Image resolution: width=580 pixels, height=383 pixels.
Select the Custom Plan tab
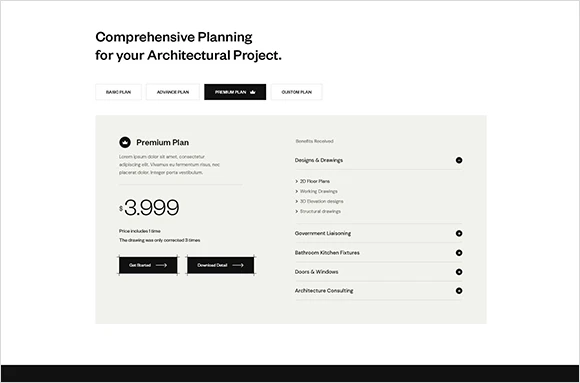pos(297,92)
